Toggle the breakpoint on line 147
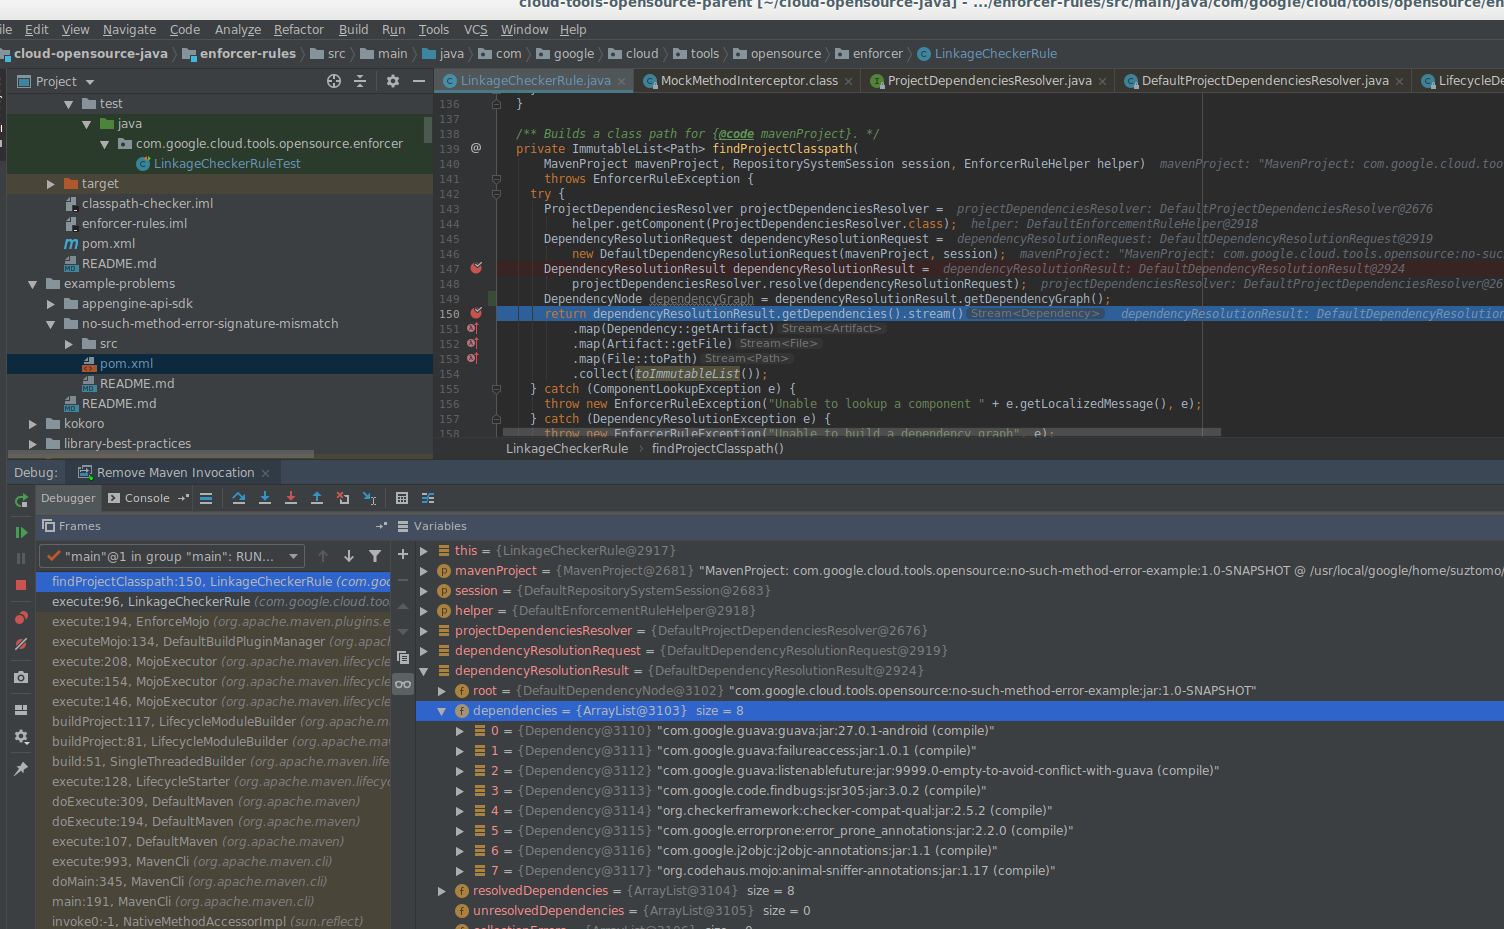The width and height of the screenshot is (1504, 929). click(x=477, y=268)
